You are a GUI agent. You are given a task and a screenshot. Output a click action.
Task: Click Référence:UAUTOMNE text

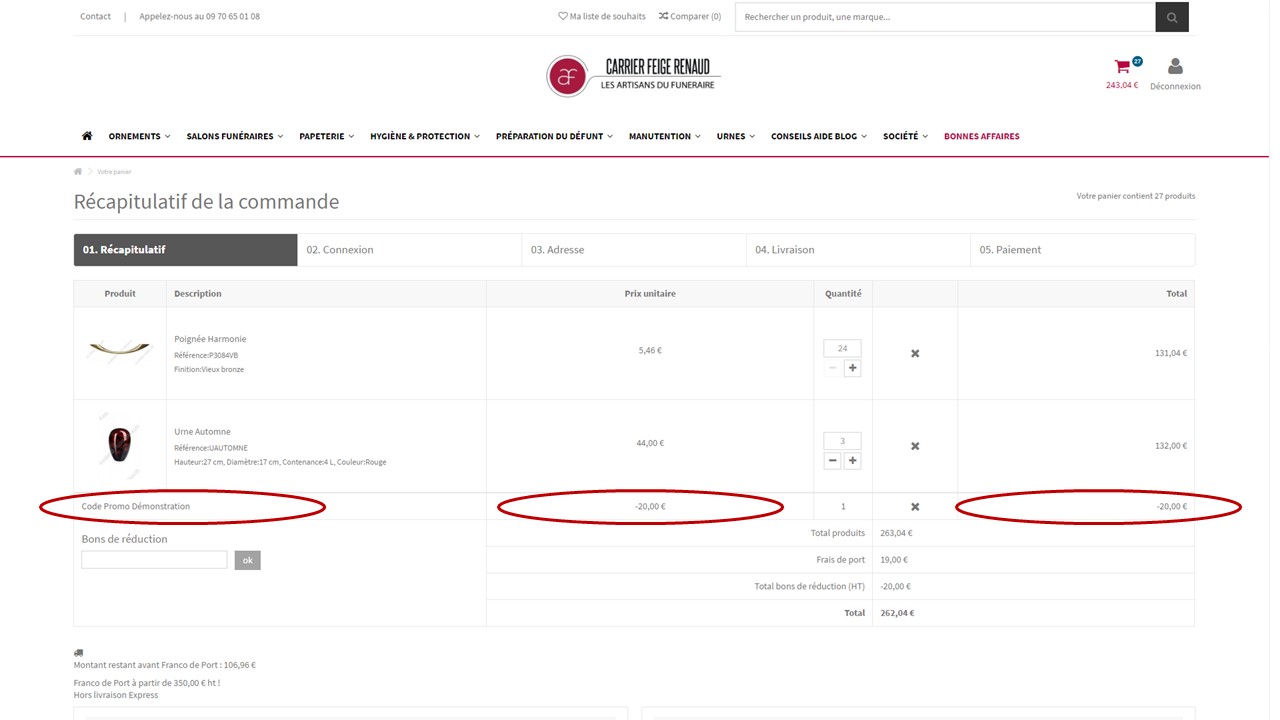(x=211, y=448)
